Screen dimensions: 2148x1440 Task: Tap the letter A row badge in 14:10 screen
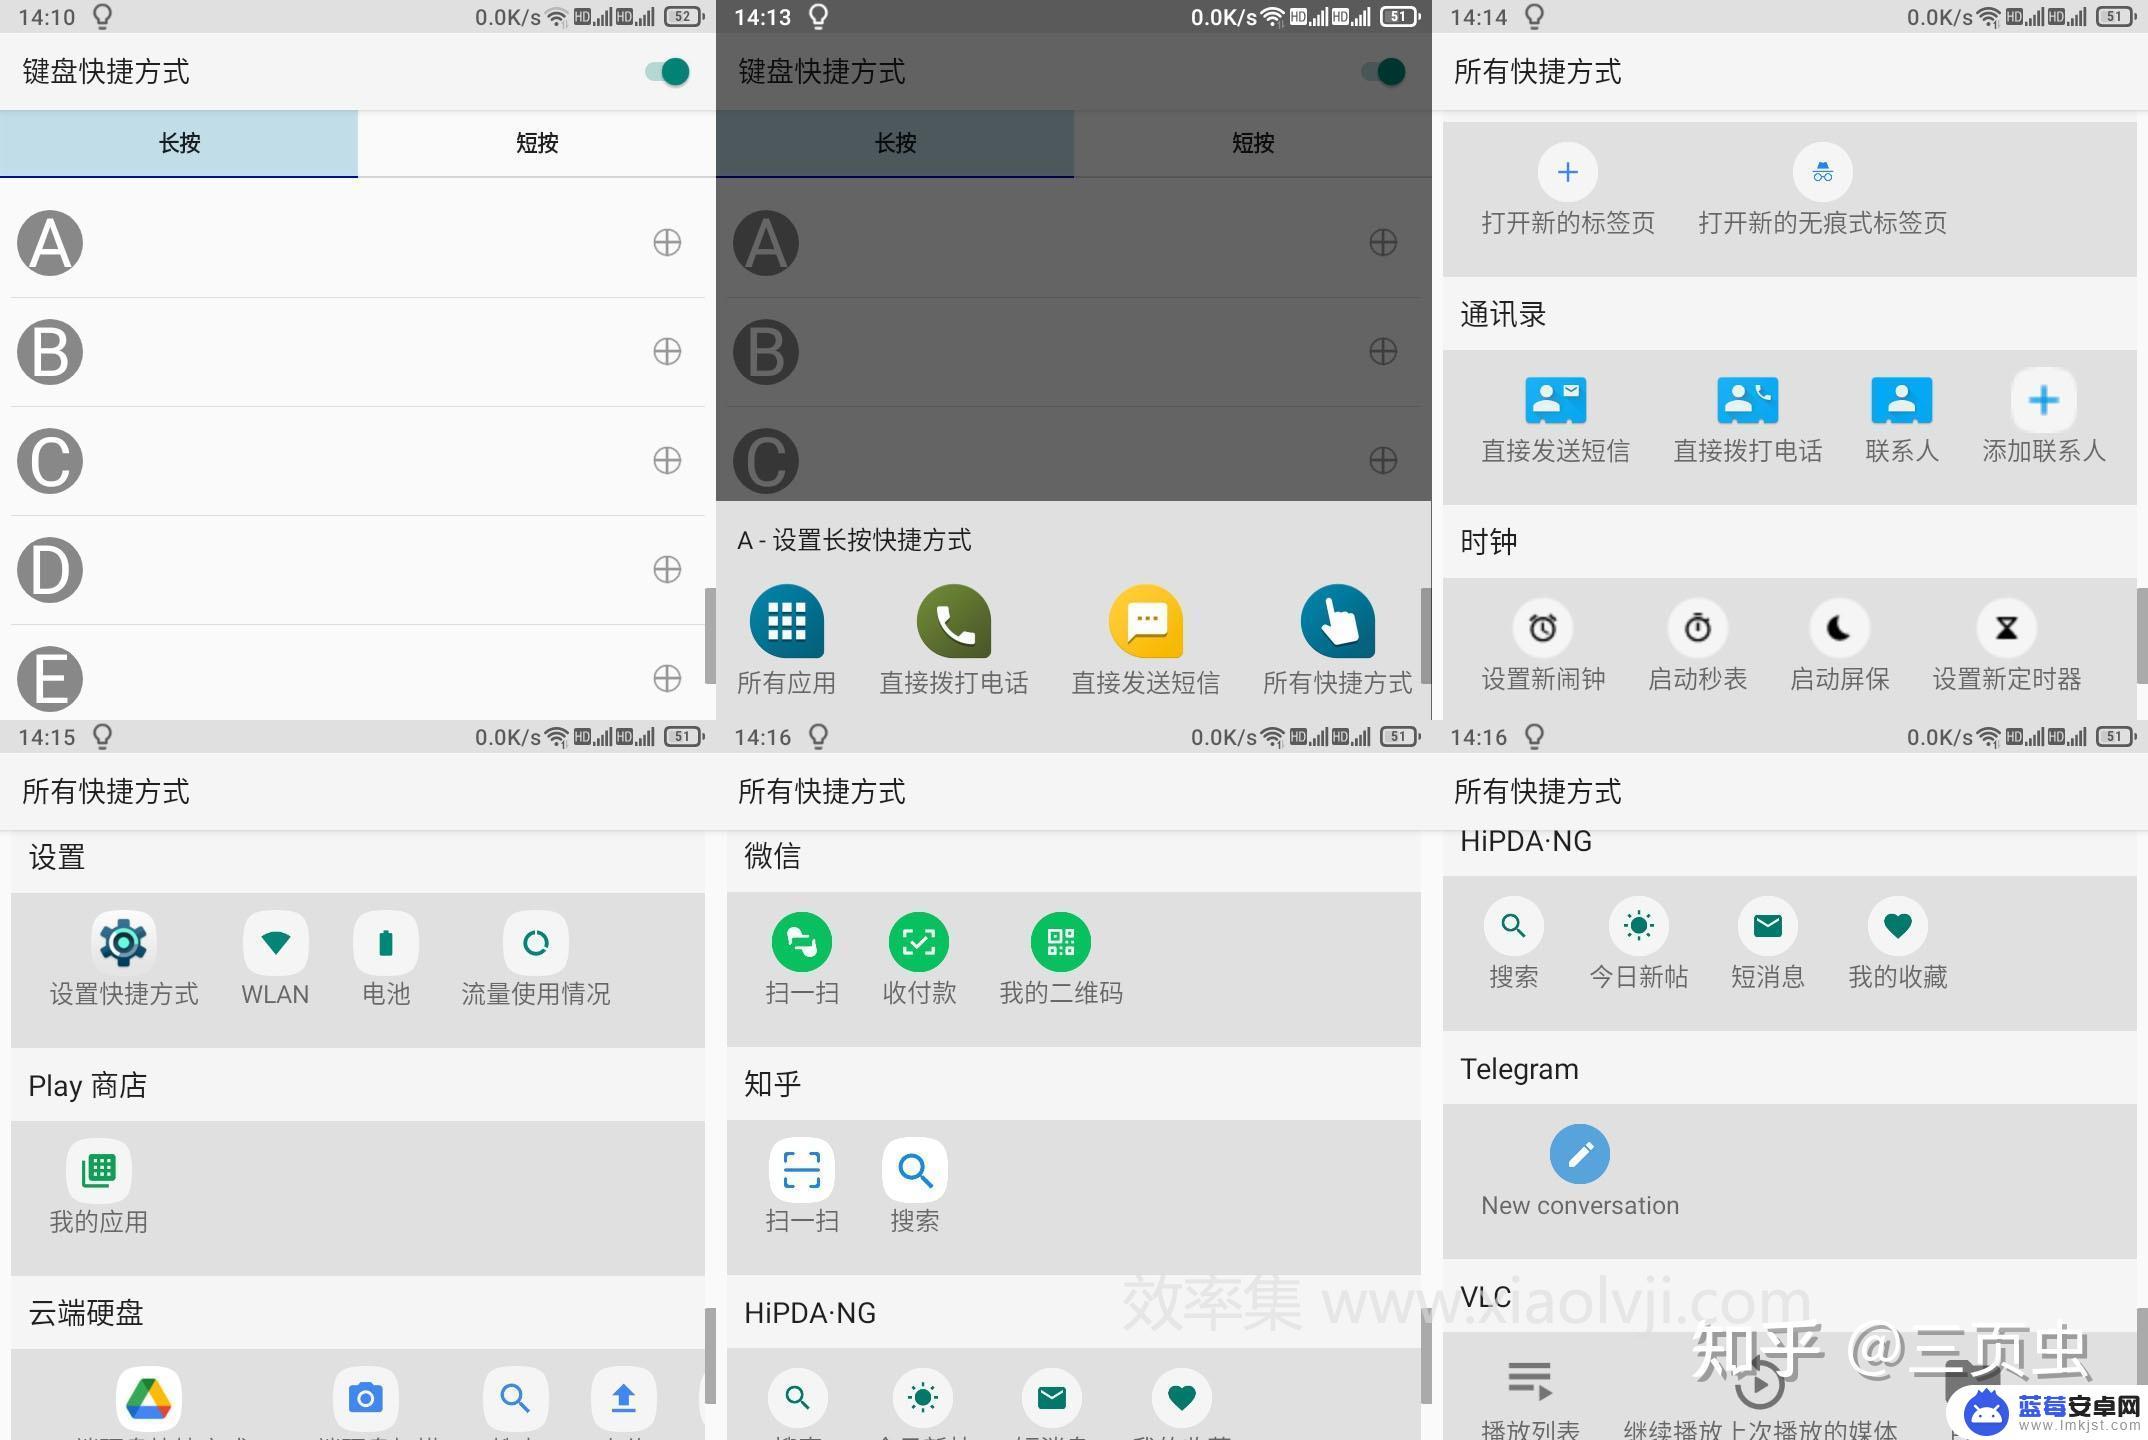tap(50, 243)
